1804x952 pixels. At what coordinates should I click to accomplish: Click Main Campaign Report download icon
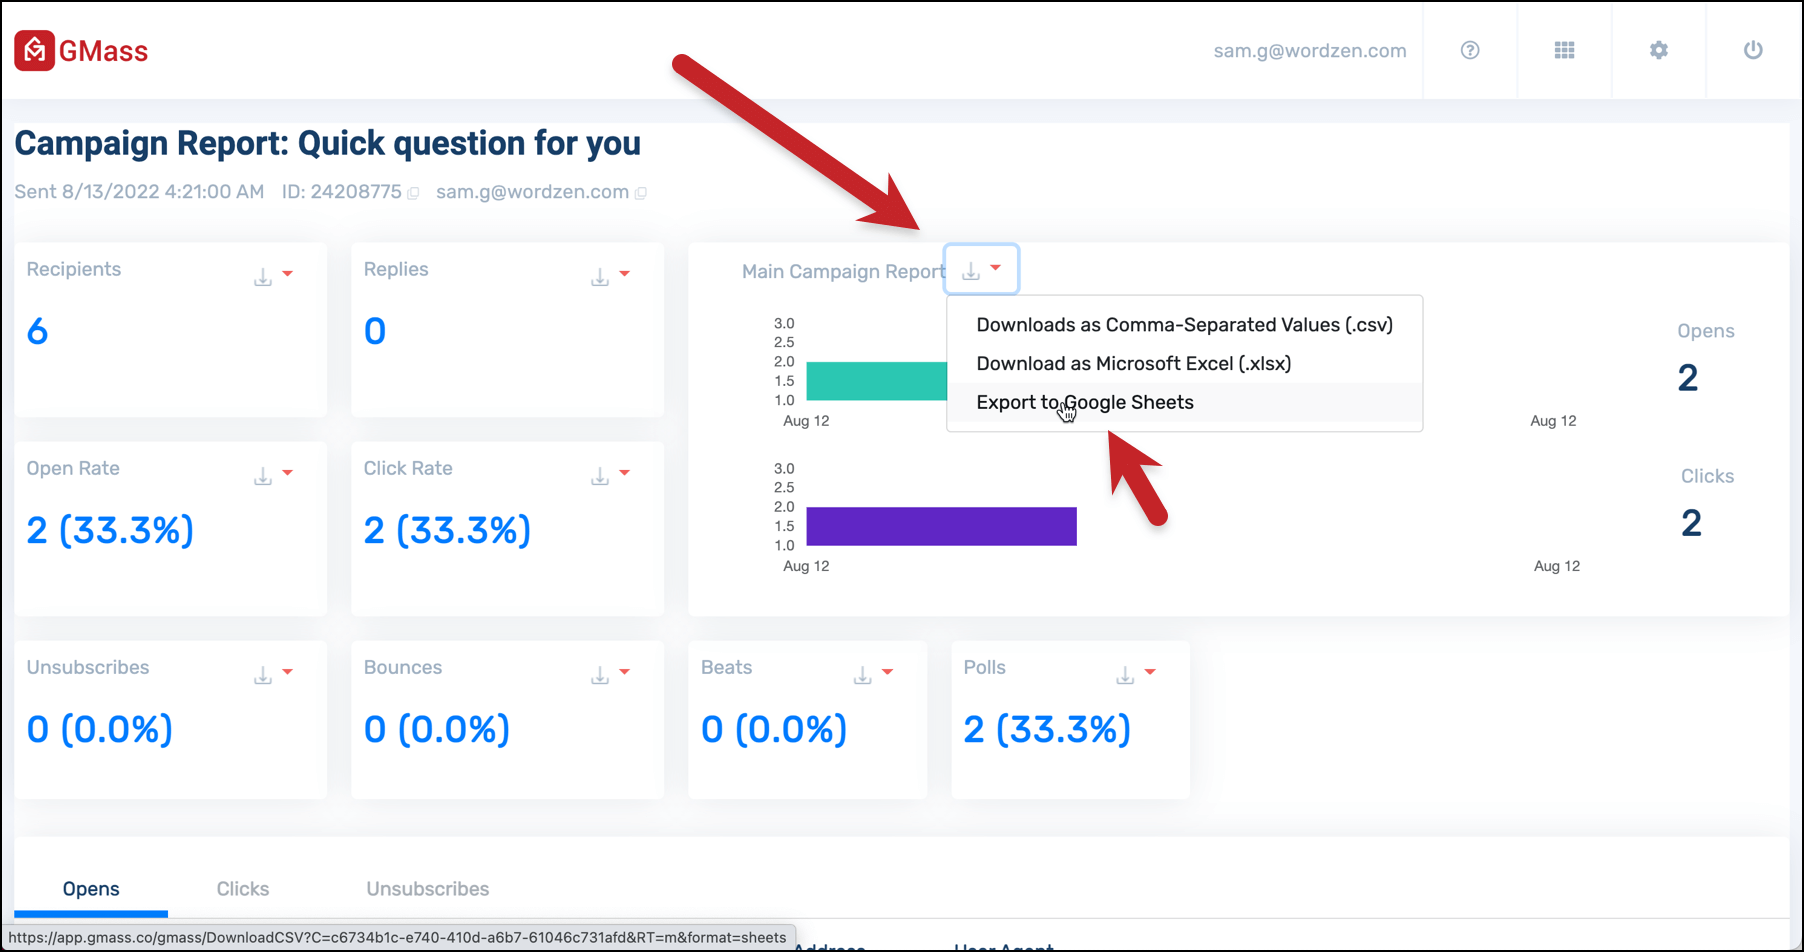pos(971,271)
